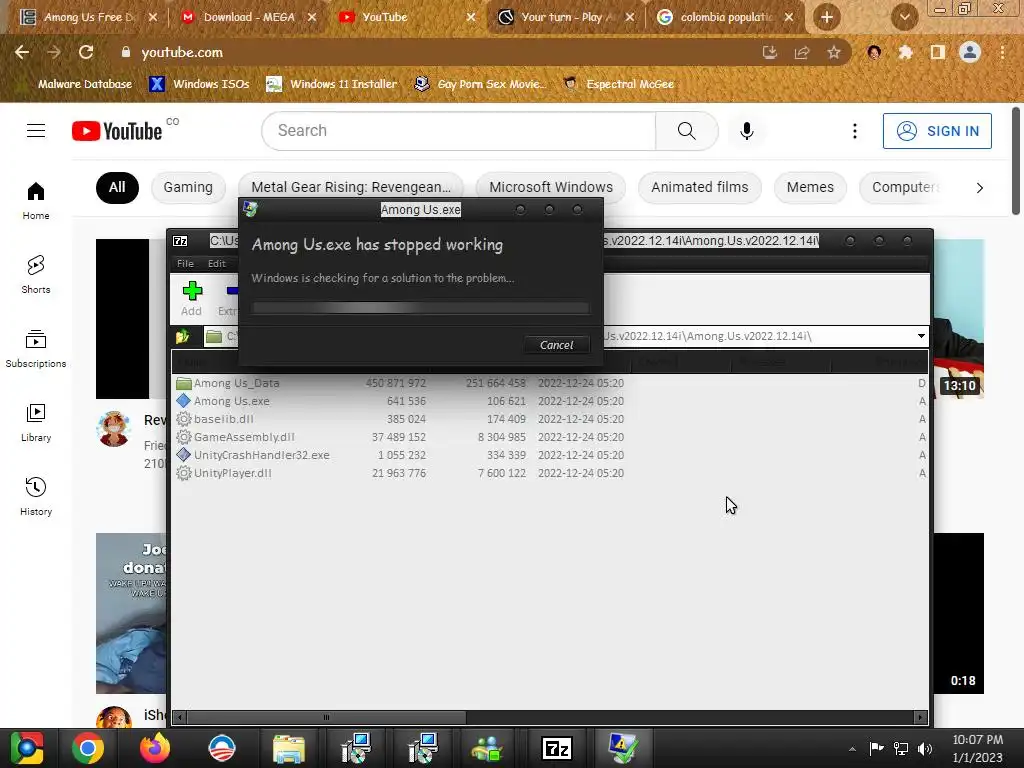Screen dimensions: 1024x768
Task: Switch to the Among Us Free Download tab
Action: [89, 17]
